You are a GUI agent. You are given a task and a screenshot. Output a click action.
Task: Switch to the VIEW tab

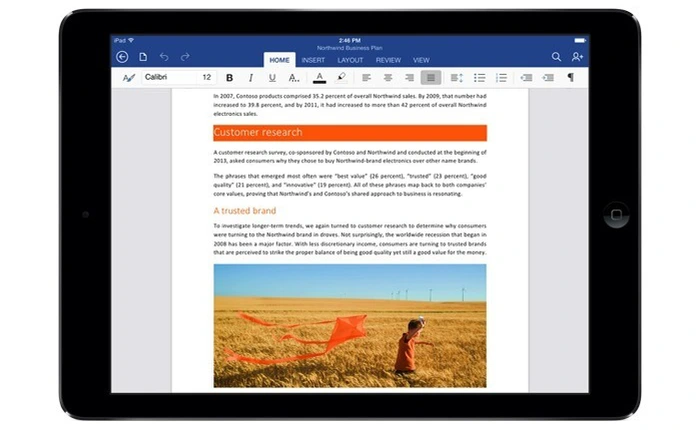[421, 60]
